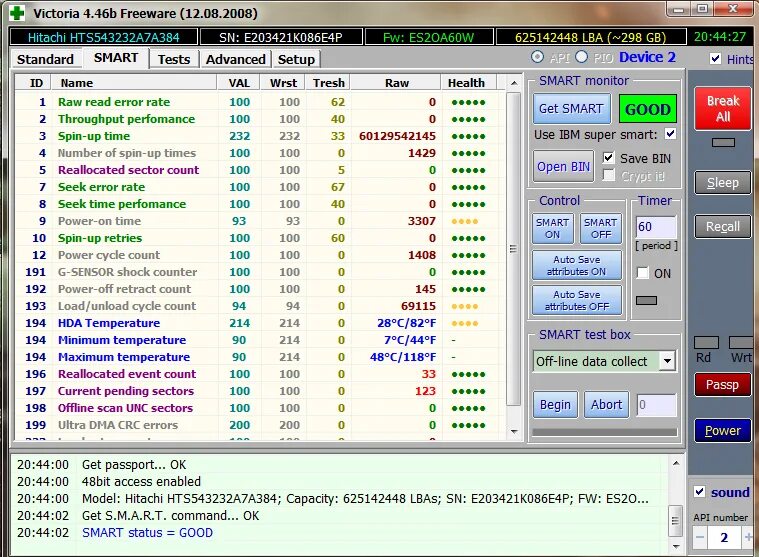Image resolution: width=759 pixels, height=557 pixels.
Task: Select the Current pending sectors row
Action: coord(259,391)
